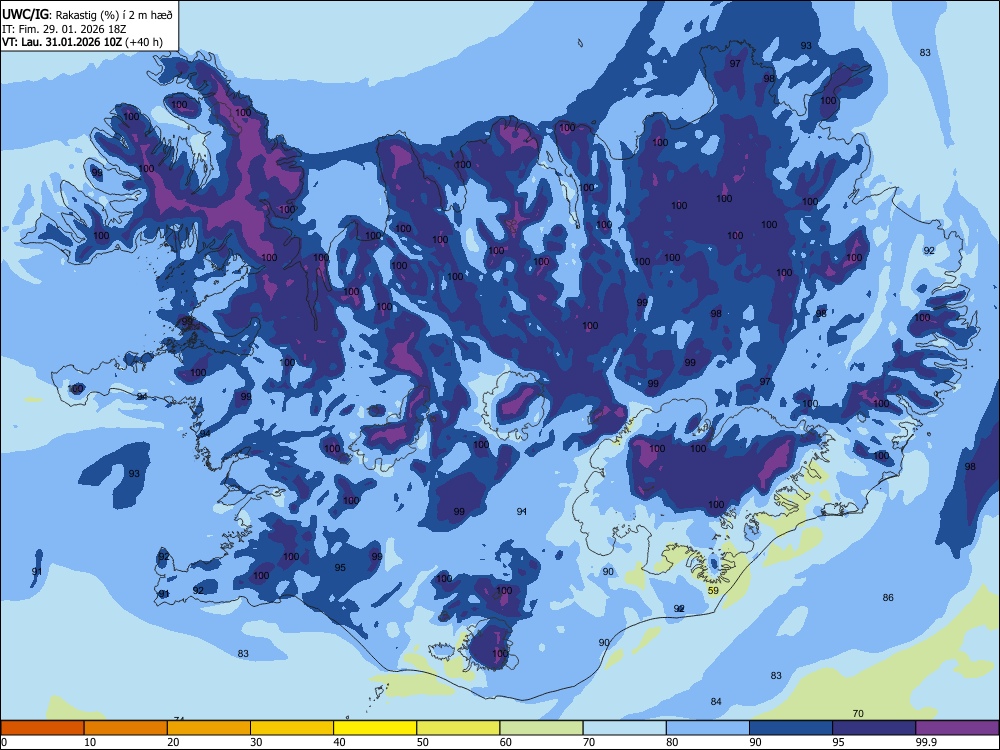Click the legend tick label '40'

tap(340, 742)
